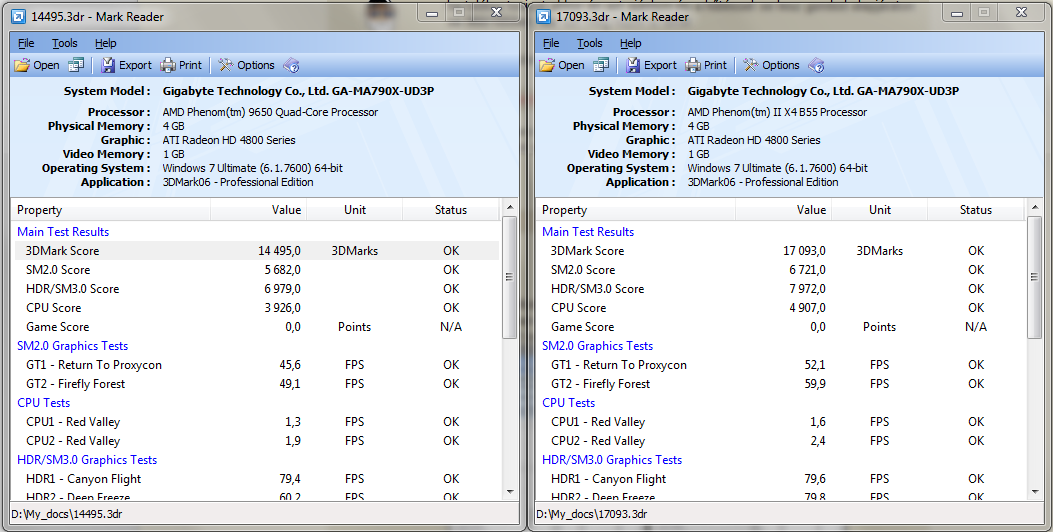The width and height of the screenshot is (1053, 532).
Task: Select GT1 - Return To Proxycon row with 45,6
Action: point(257,365)
